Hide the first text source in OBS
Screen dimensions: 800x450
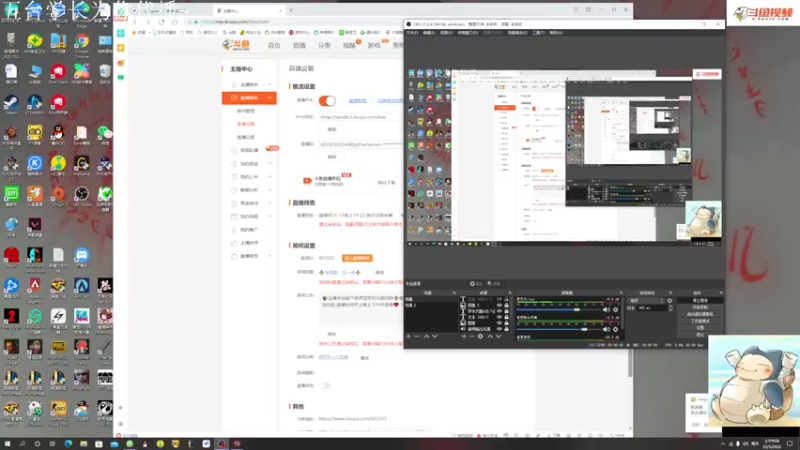click(x=499, y=299)
